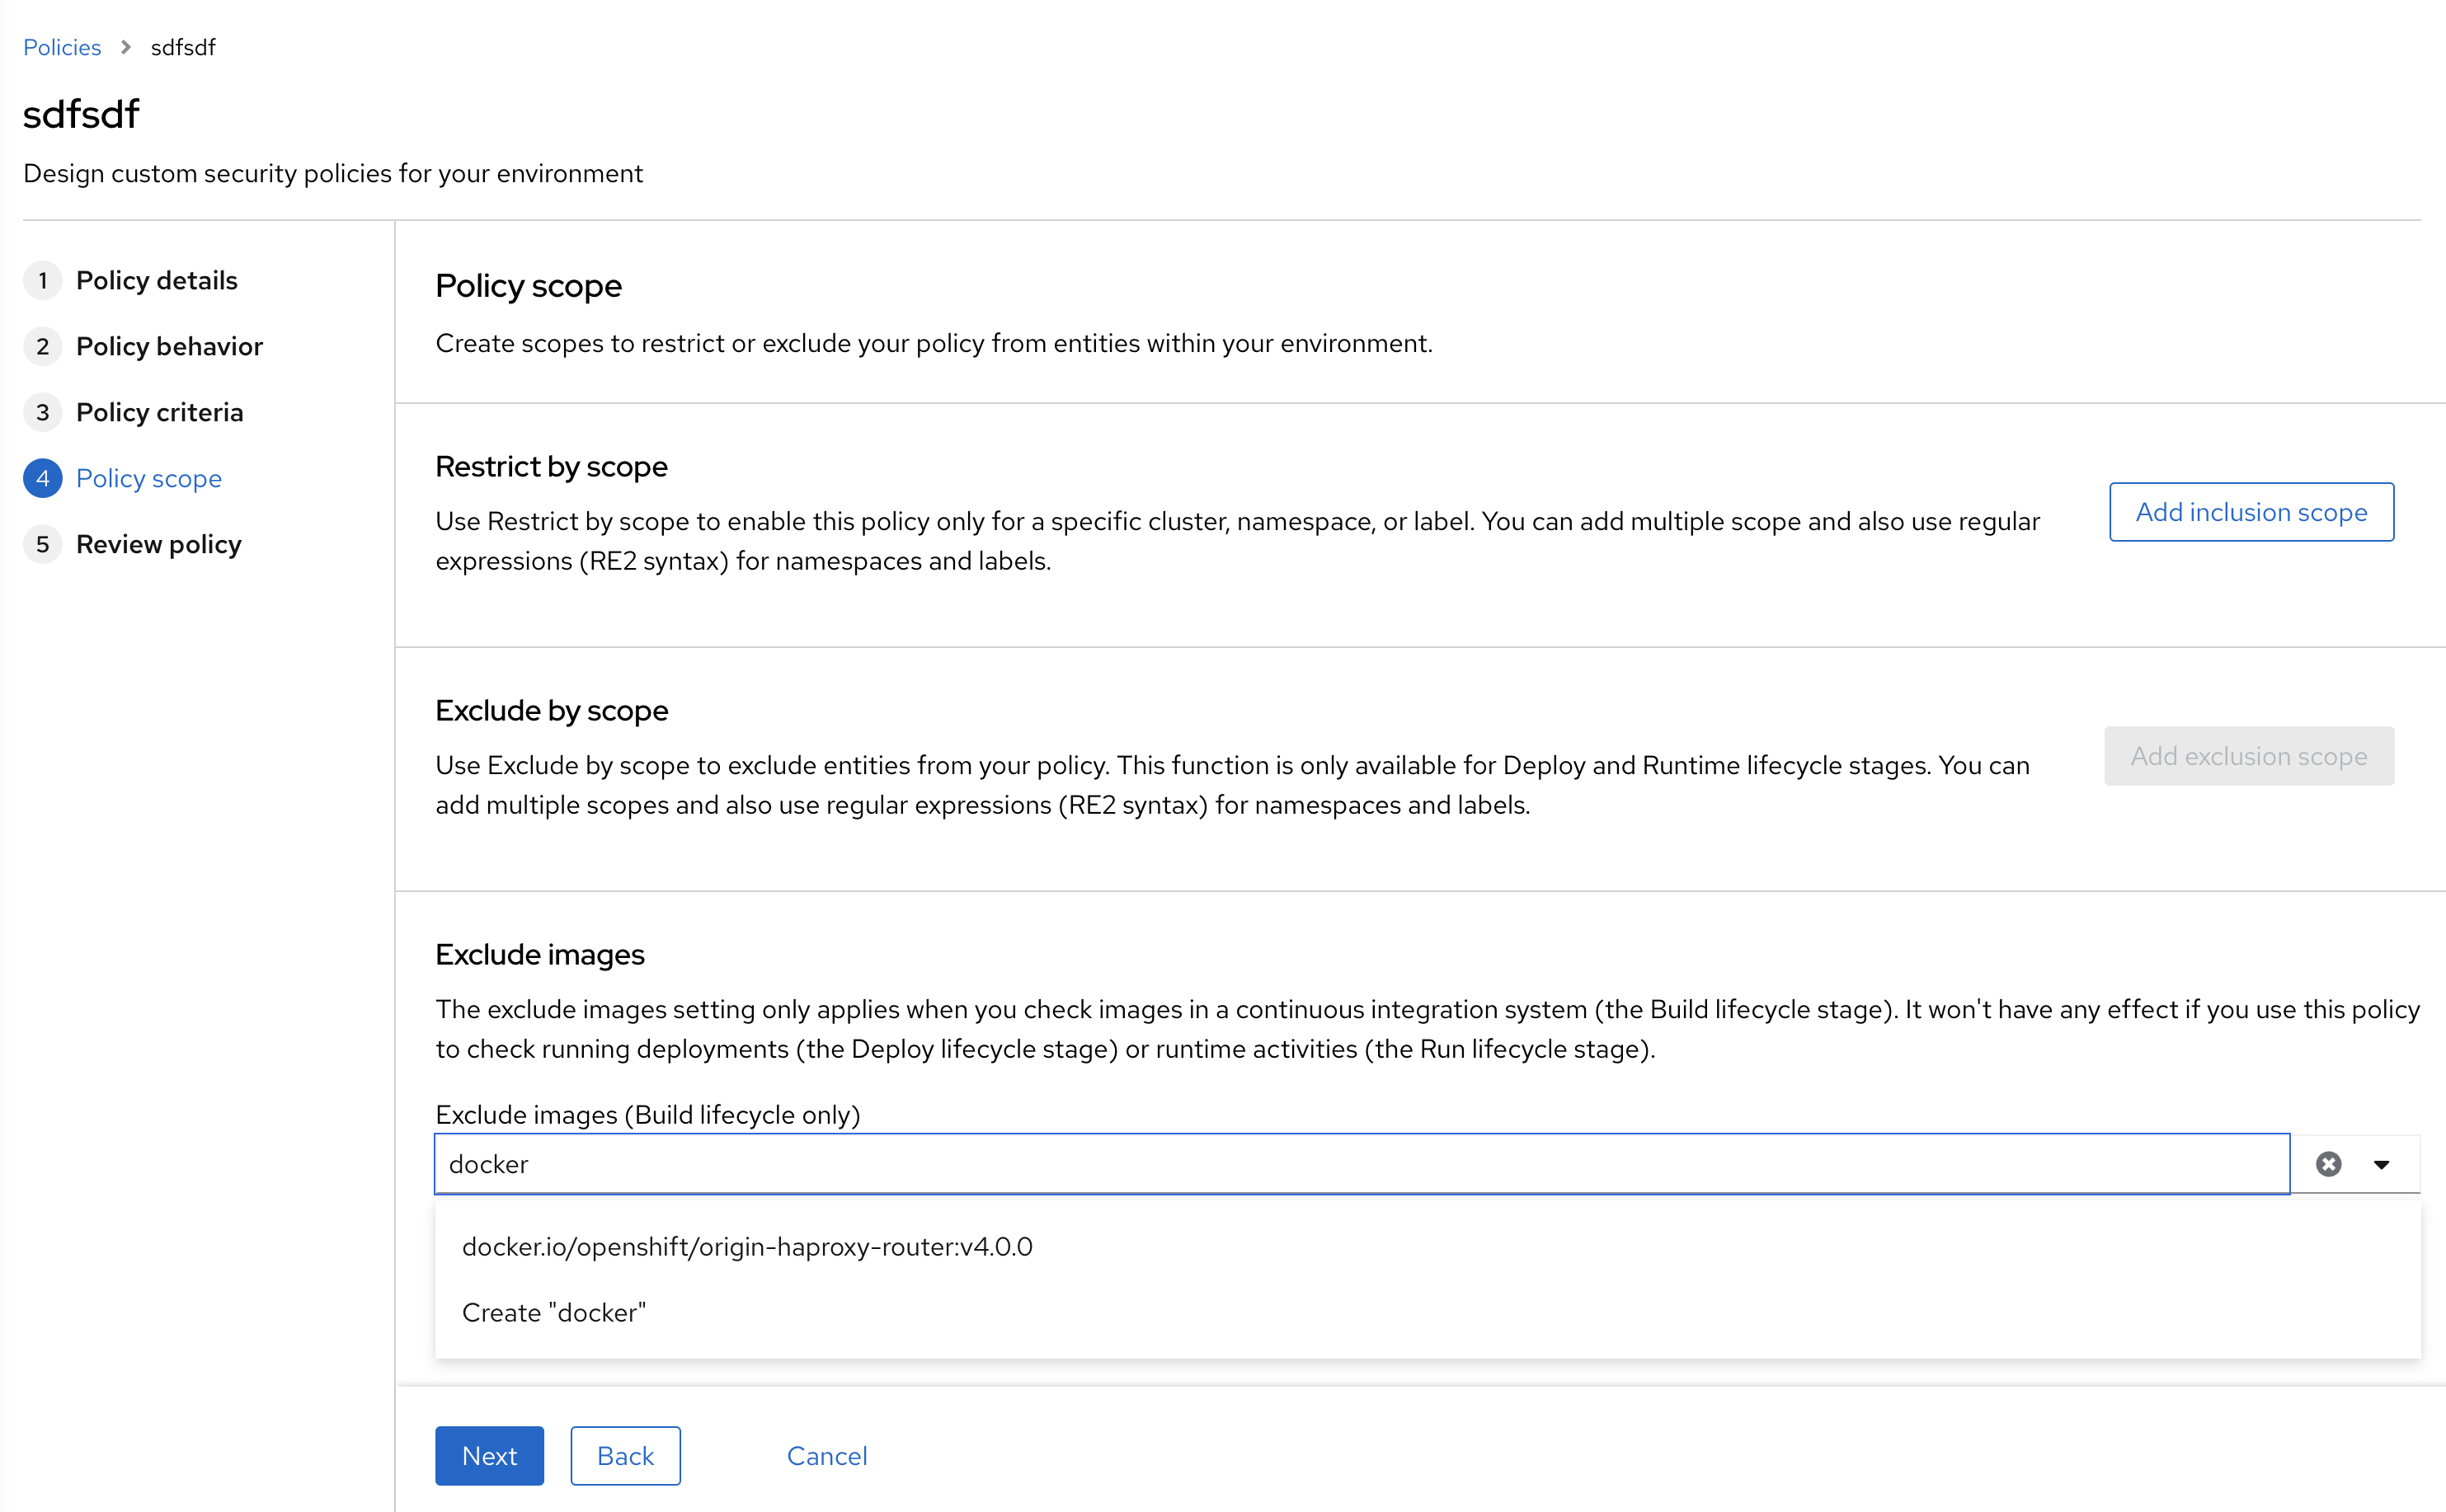The image size is (2446, 1512).
Task: Open the Policies breadcrumb link
Action: (x=62, y=46)
